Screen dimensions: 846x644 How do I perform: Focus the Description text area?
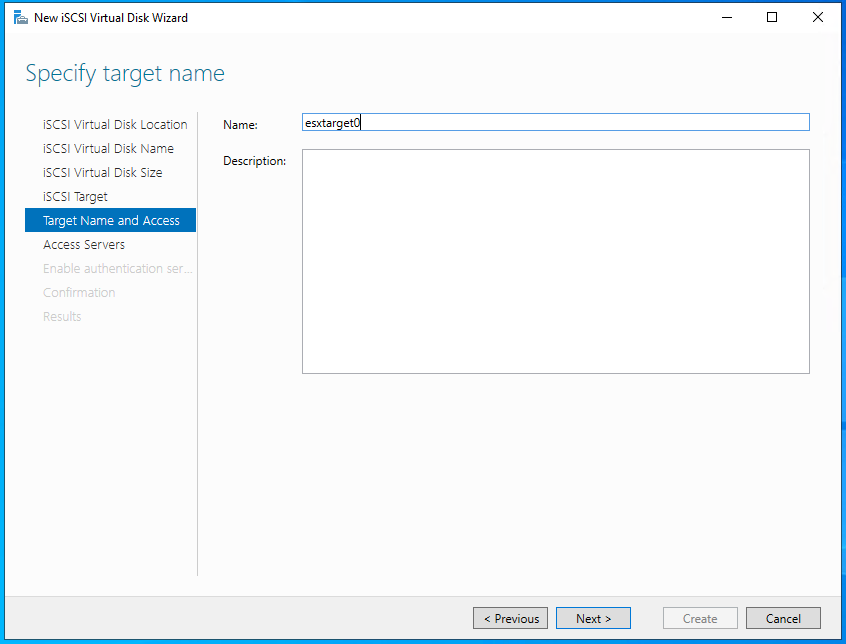point(555,261)
